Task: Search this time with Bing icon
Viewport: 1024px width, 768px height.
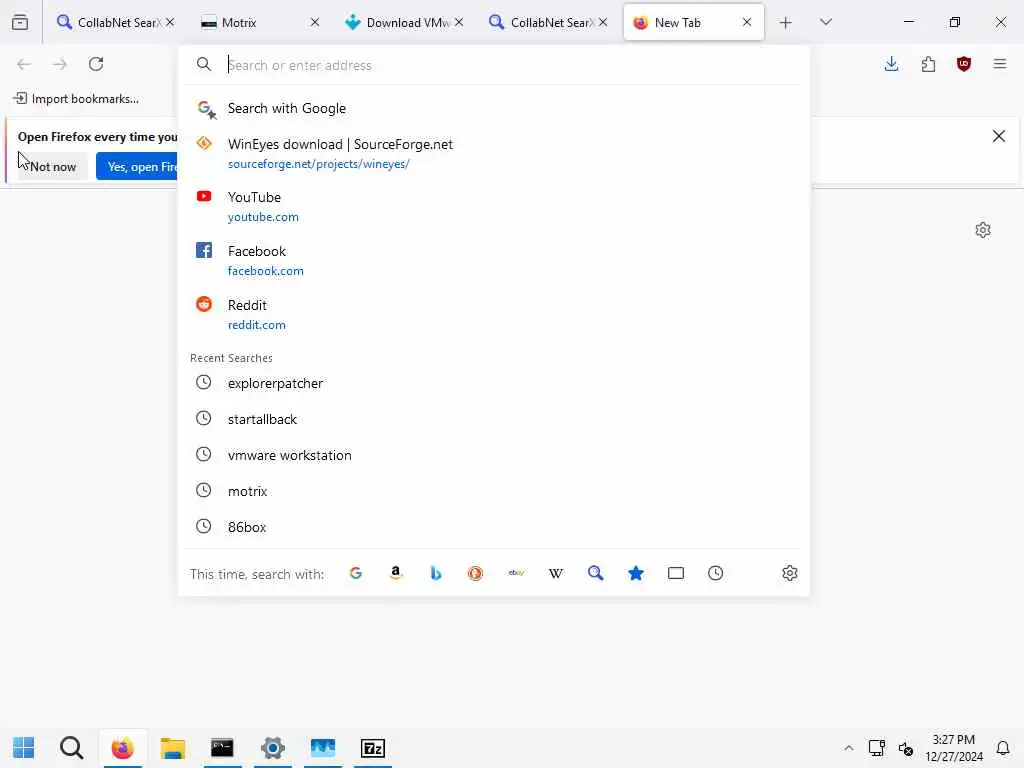Action: click(x=436, y=573)
